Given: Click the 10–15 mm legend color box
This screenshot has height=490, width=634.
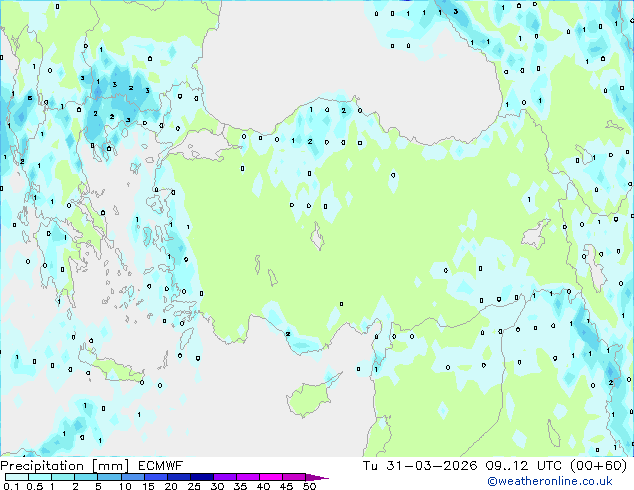Looking at the screenshot, I should point(132,477).
